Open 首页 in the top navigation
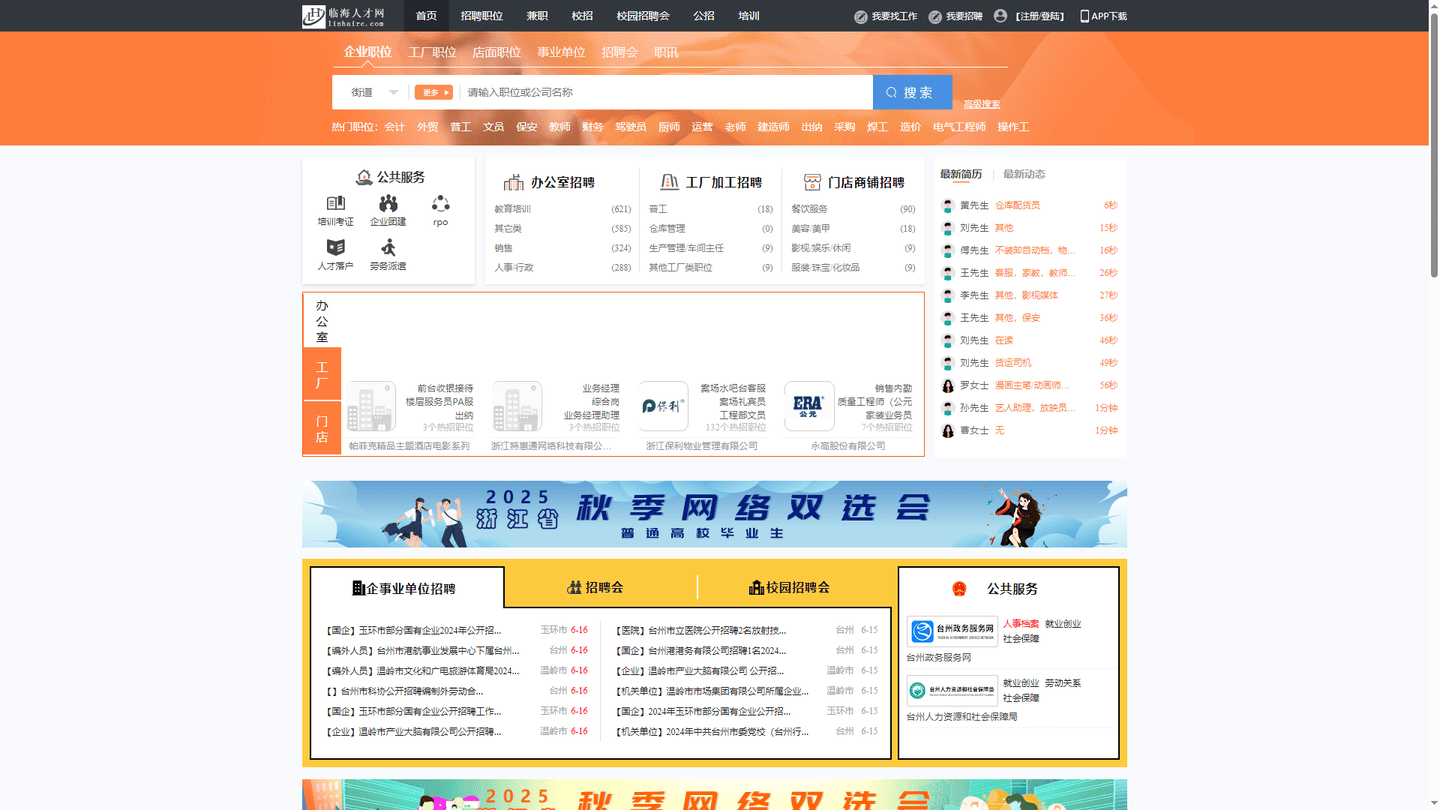Viewport: 1440px width, 810px height. pyautogui.click(x=426, y=16)
